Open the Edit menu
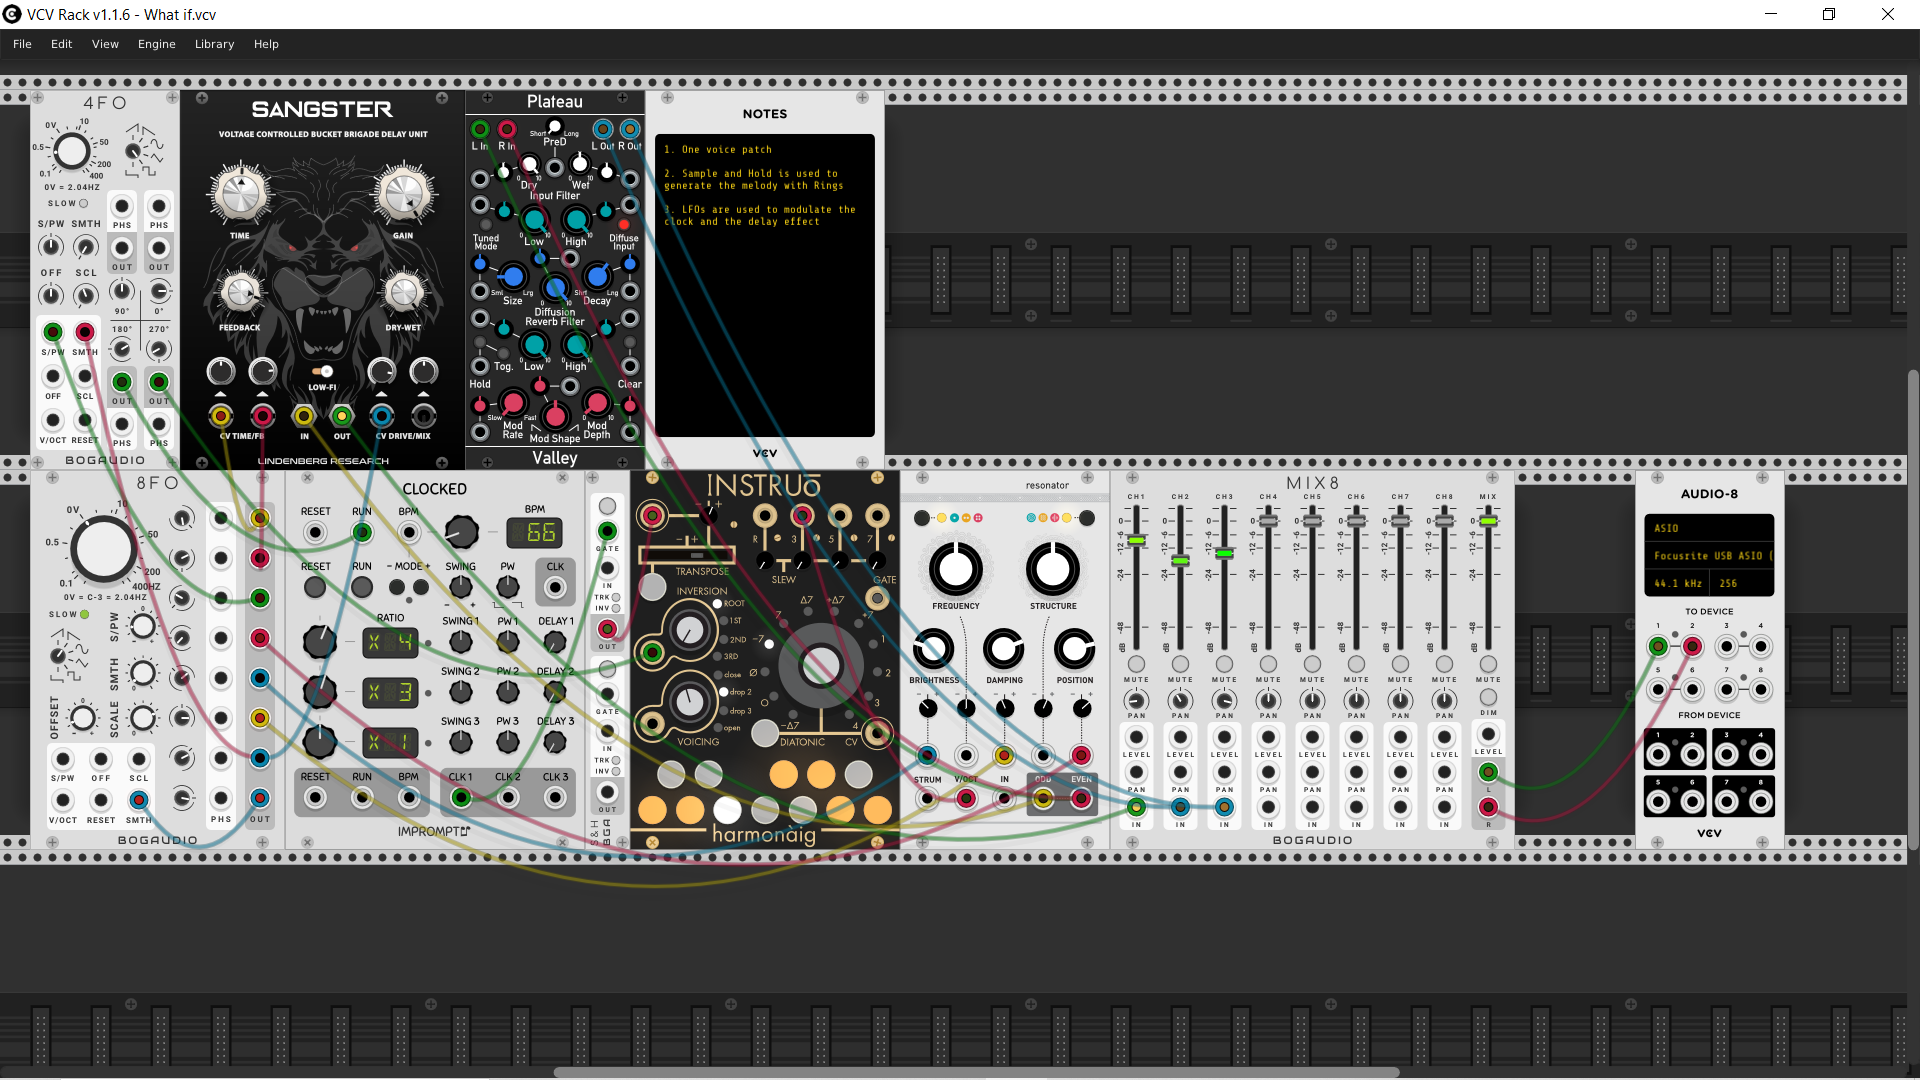The image size is (1920, 1080). click(x=61, y=44)
